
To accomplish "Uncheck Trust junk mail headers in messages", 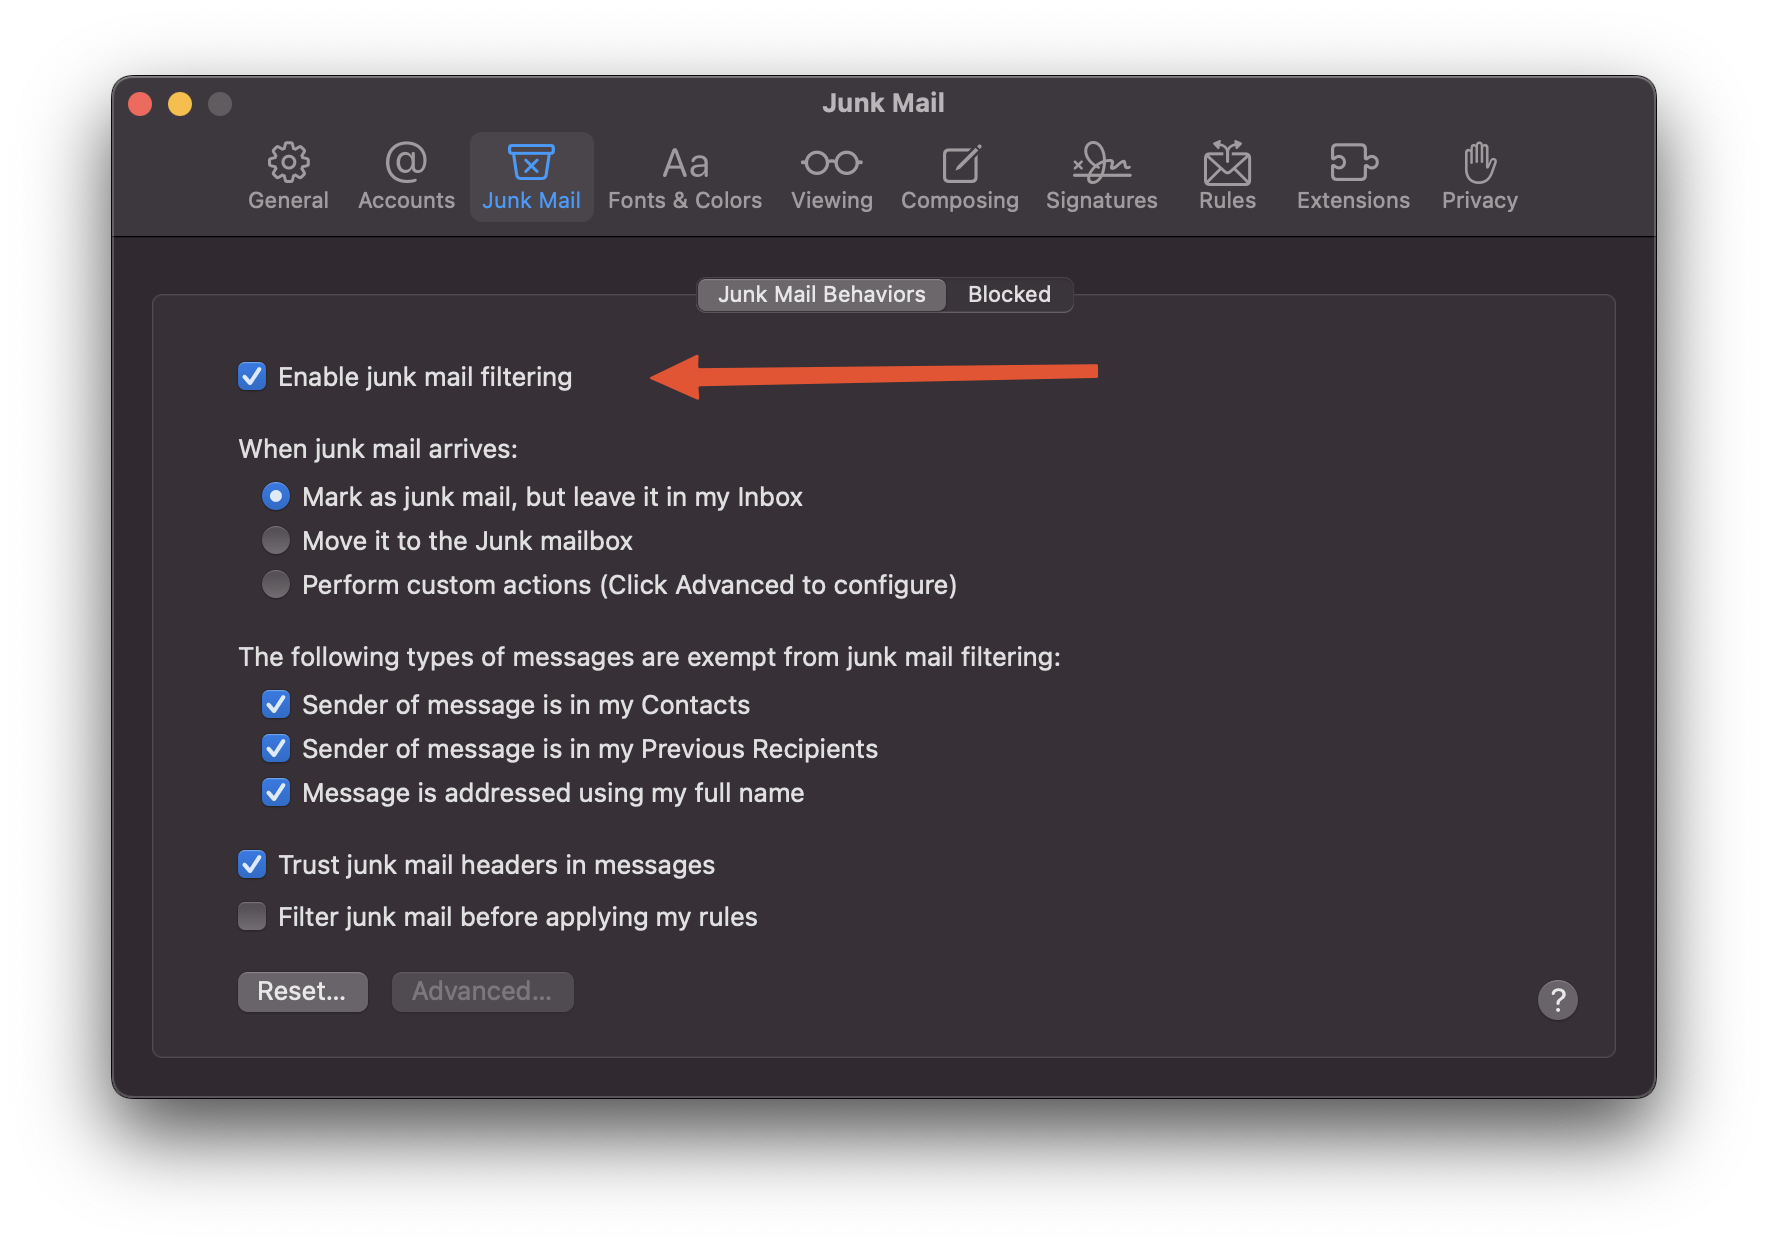I will 252,865.
